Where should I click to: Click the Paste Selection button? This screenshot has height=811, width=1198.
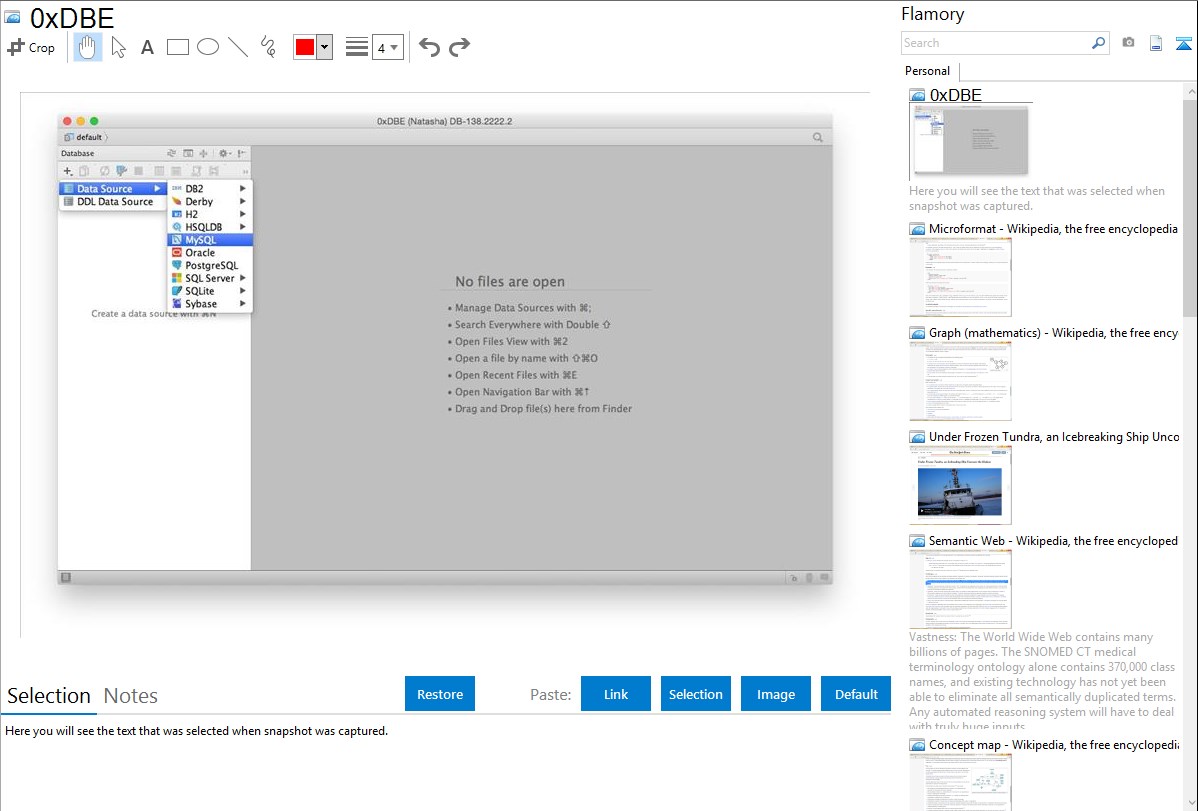coord(696,694)
